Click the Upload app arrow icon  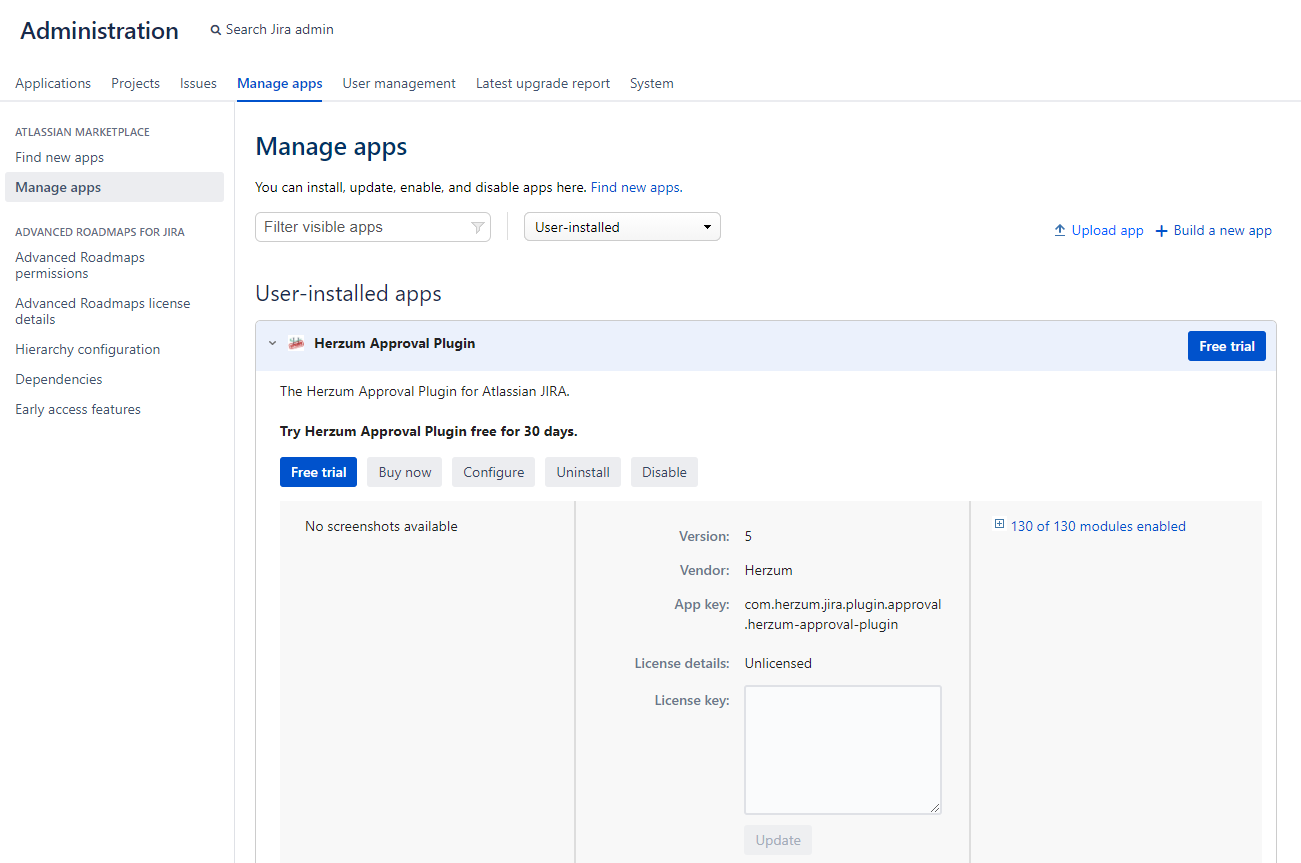(1060, 230)
